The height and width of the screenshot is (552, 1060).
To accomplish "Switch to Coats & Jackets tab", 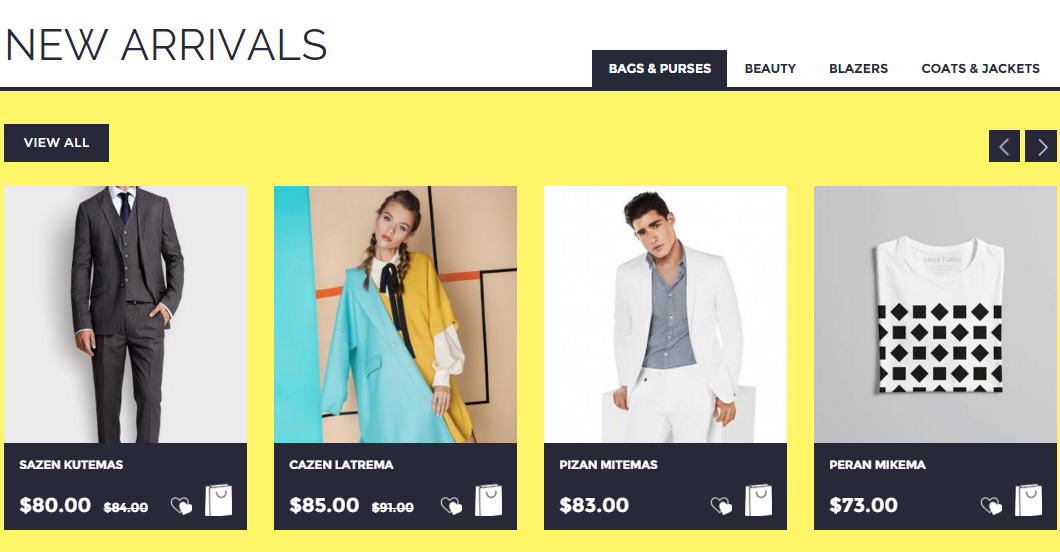I will (x=980, y=69).
